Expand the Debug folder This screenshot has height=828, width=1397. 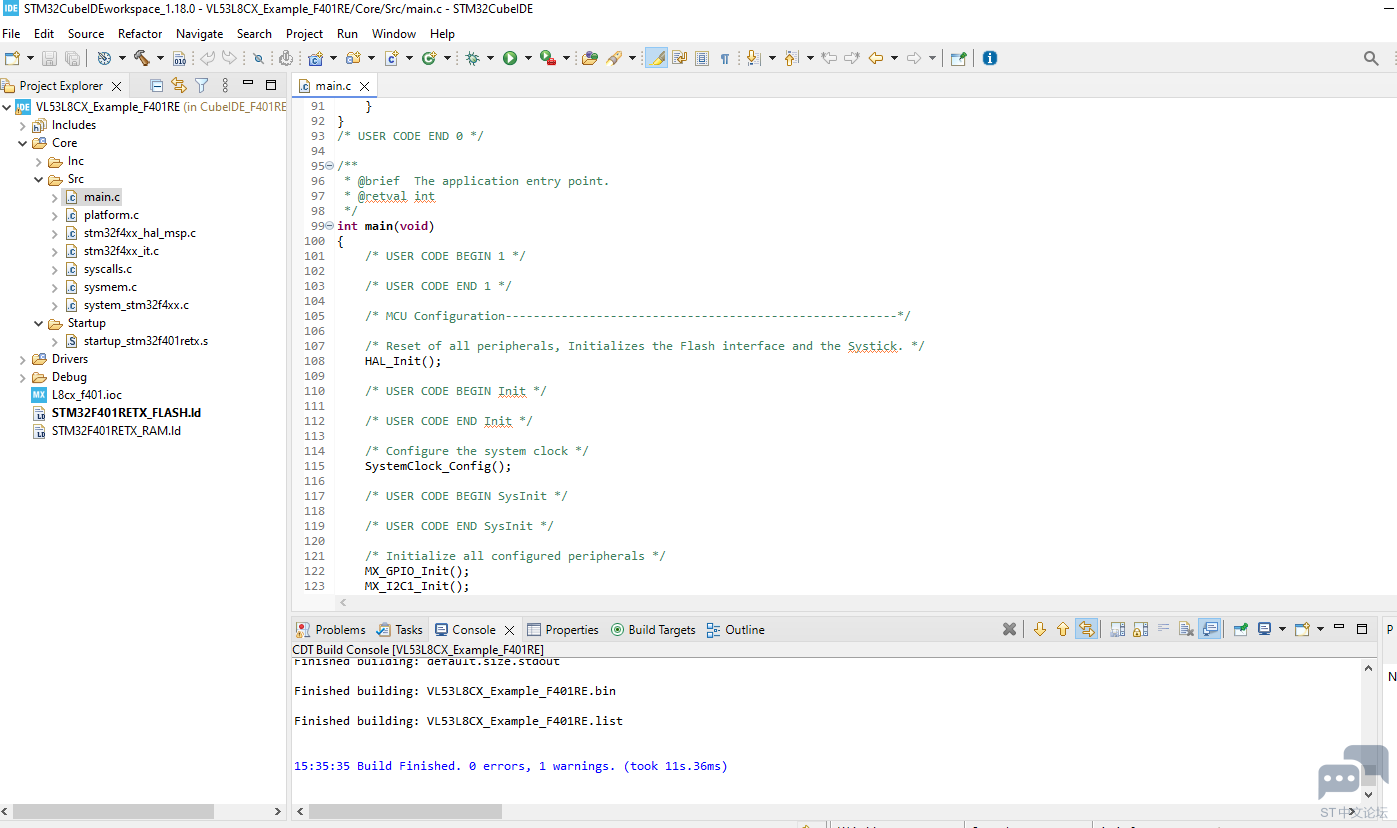(23, 377)
